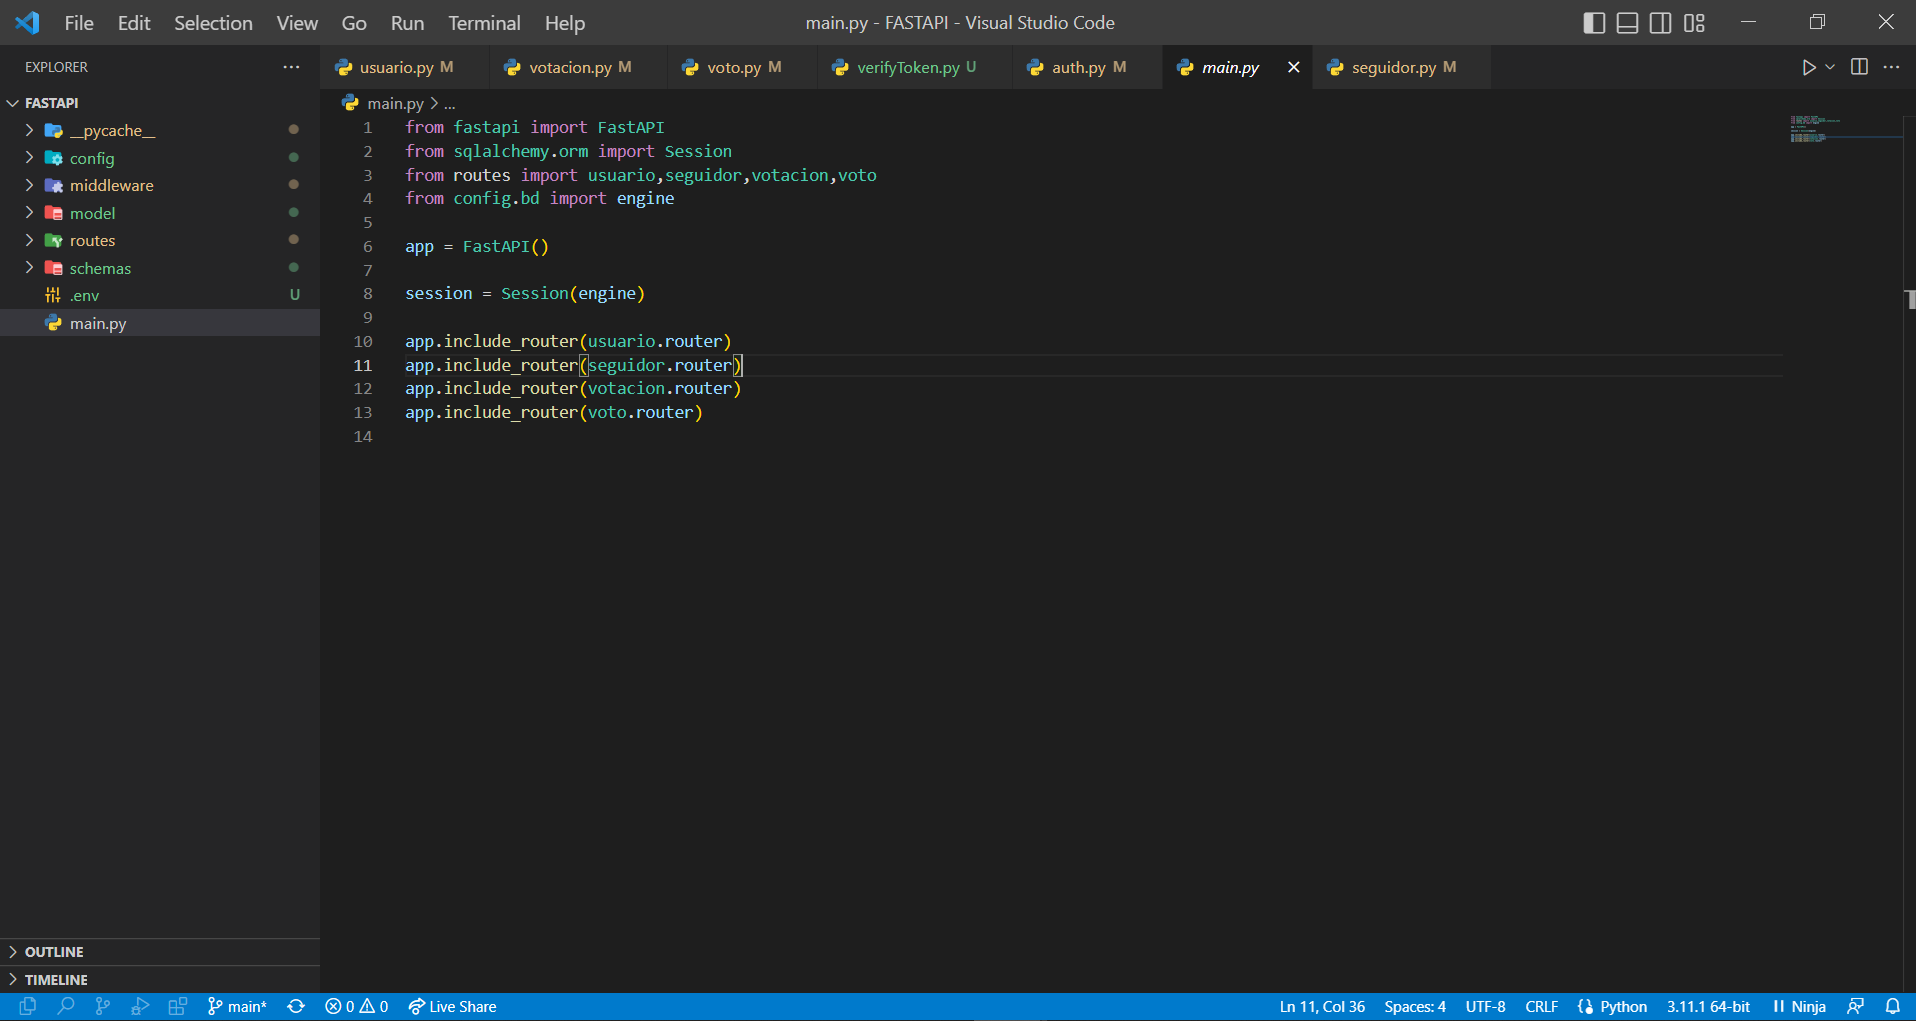The width and height of the screenshot is (1916, 1021).
Task: Change end of line sequence CRLF
Action: click(x=1541, y=1006)
